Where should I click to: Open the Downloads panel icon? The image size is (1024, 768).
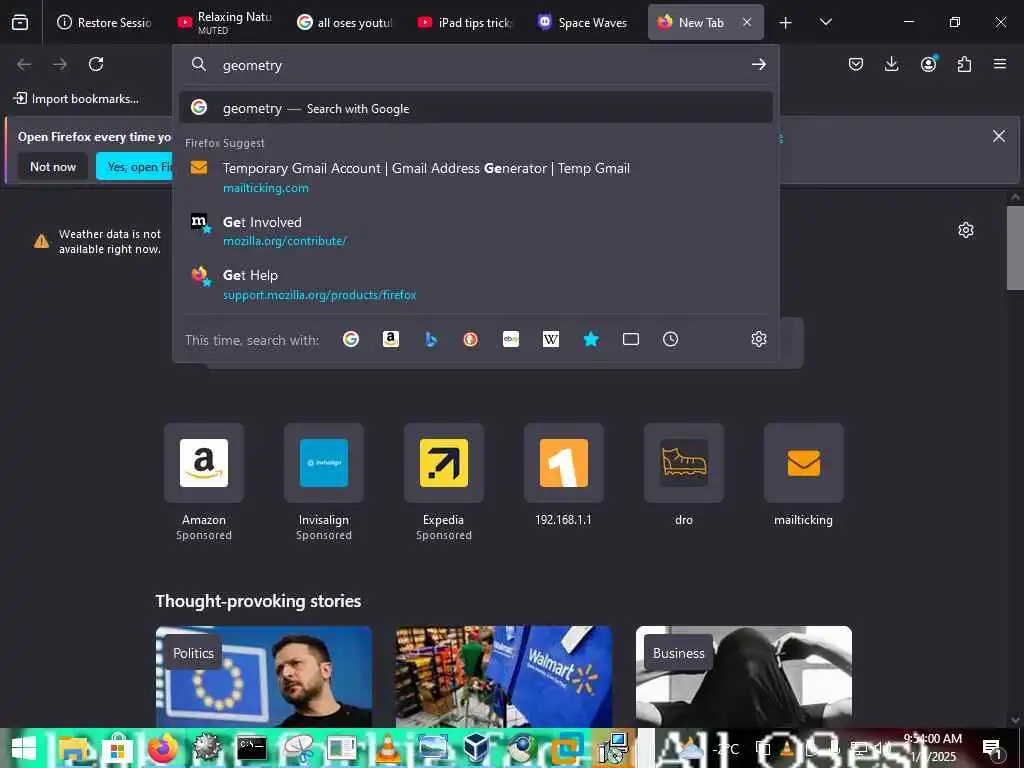pos(891,64)
